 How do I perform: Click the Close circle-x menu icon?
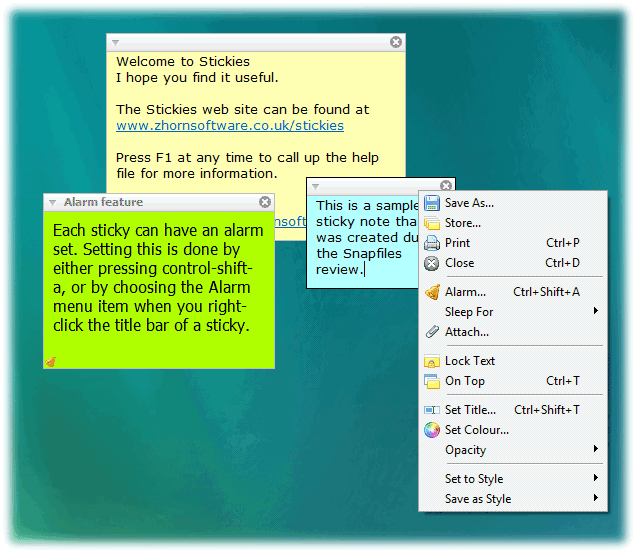click(x=432, y=263)
